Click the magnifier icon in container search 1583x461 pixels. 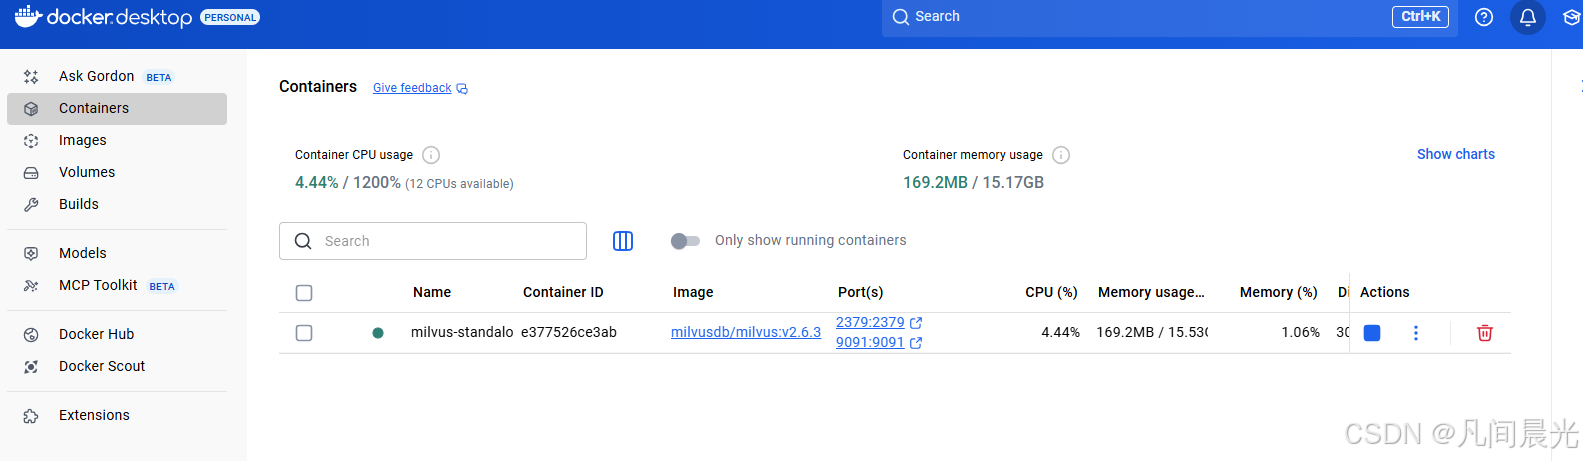point(303,241)
